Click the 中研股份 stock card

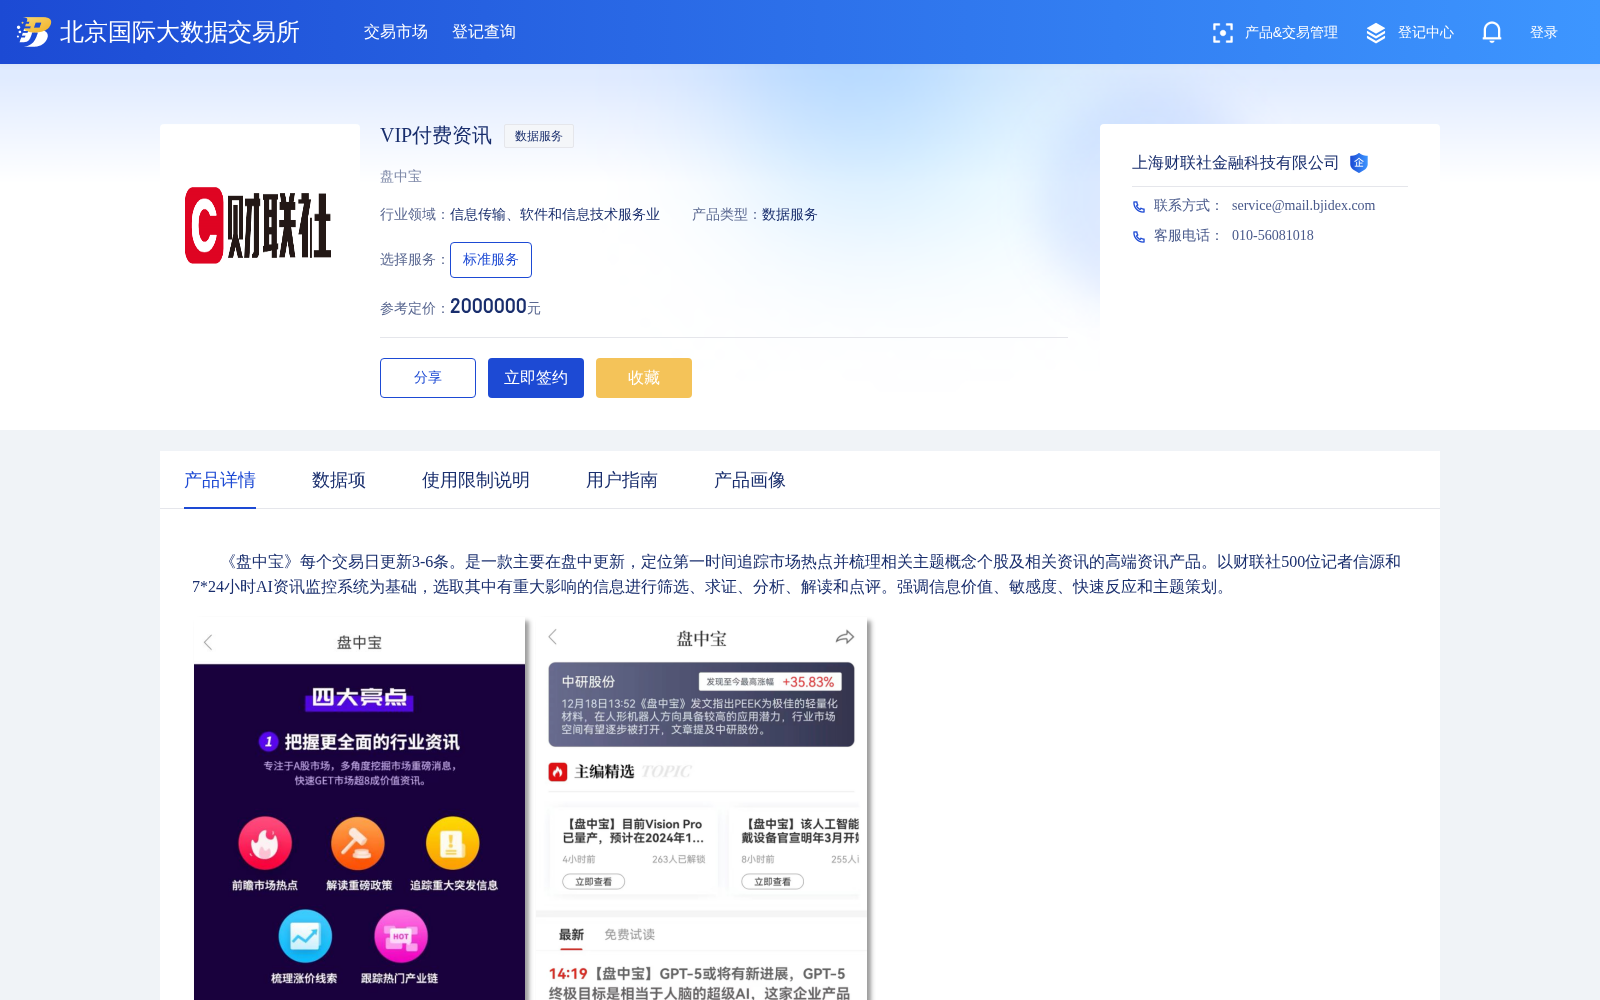(x=701, y=704)
